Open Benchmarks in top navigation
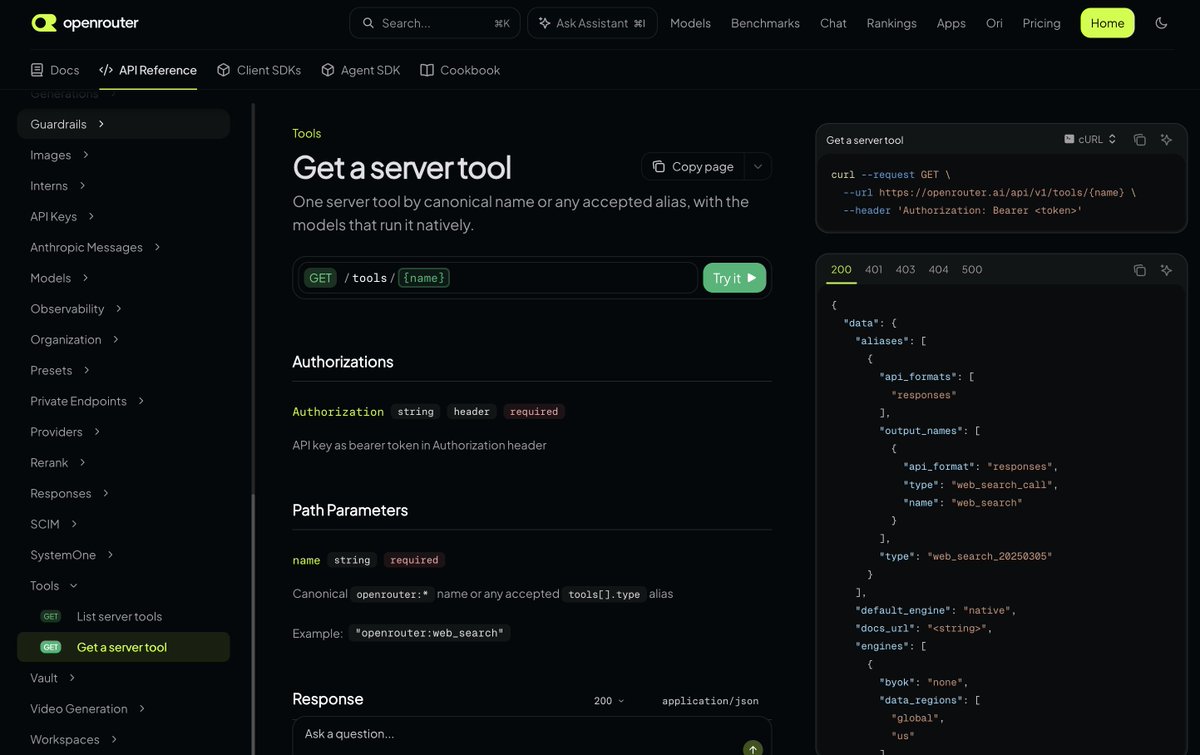The height and width of the screenshot is (755, 1200). click(765, 23)
